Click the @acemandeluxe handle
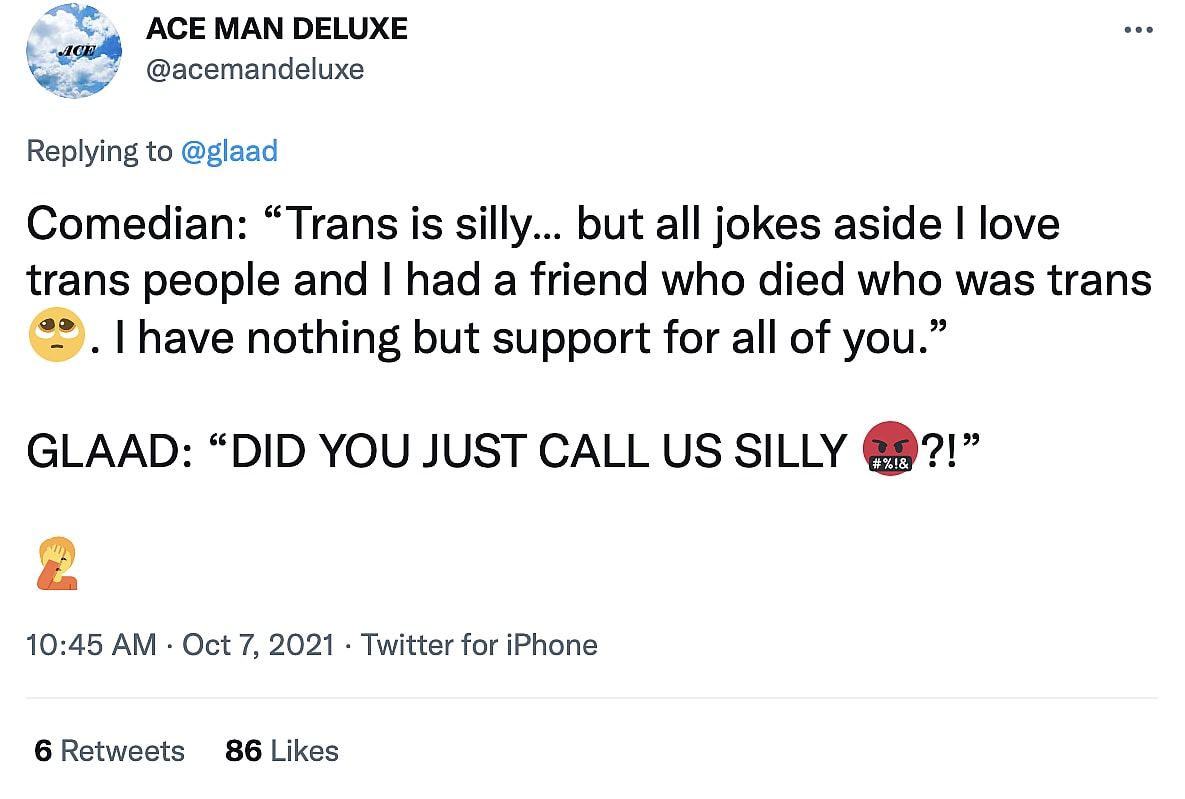 click(255, 69)
